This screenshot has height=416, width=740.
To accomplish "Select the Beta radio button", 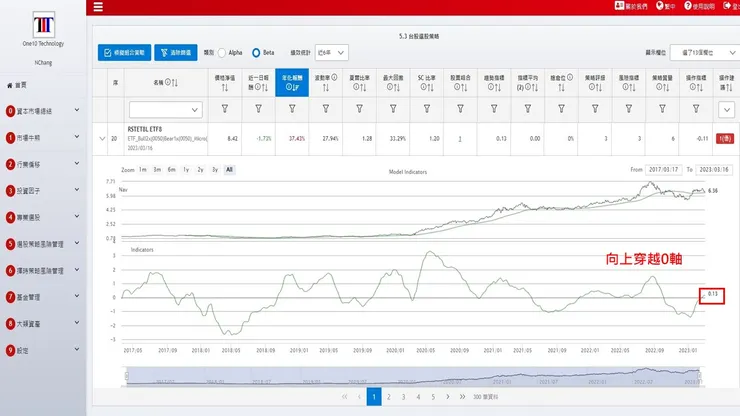I will (x=256, y=53).
